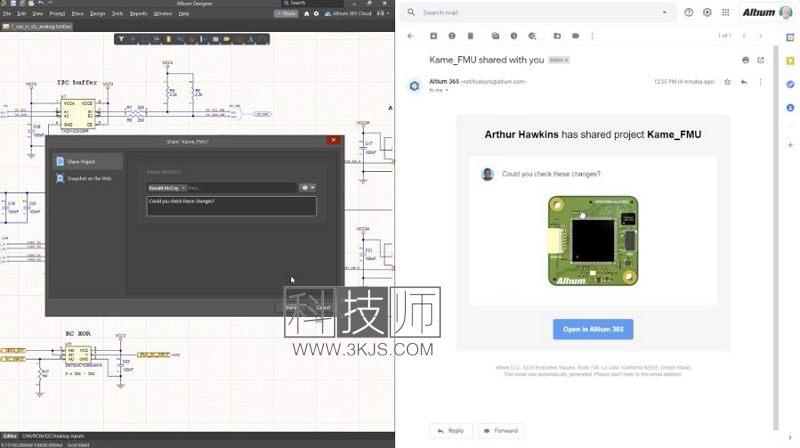This screenshot has width=800, height=448.
Task: Get add-ons with plus icon in side panel
Action: tap(790, 145)
